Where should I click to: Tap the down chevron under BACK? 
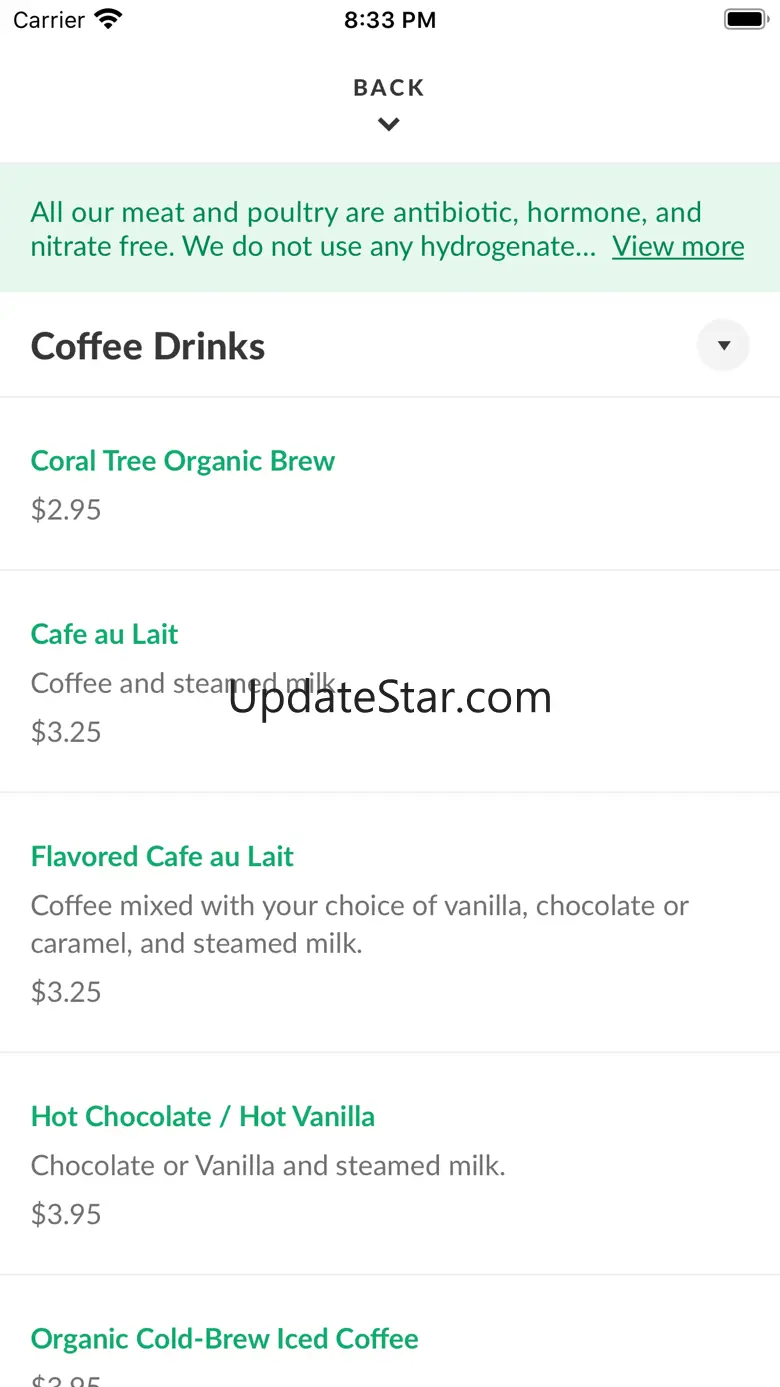coord(389,124)
